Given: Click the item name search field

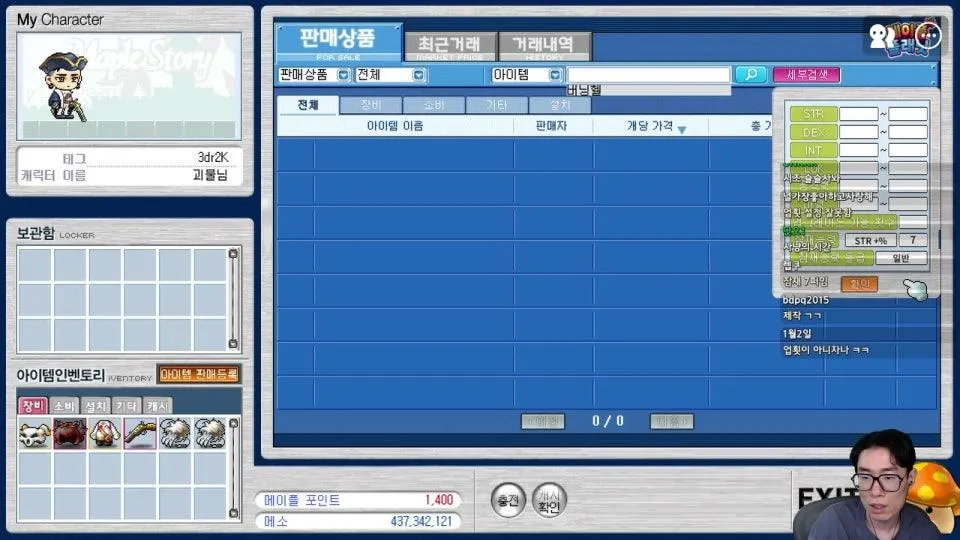Looking at the screenshot, I should pyautogui.click(x=649, y=75).
